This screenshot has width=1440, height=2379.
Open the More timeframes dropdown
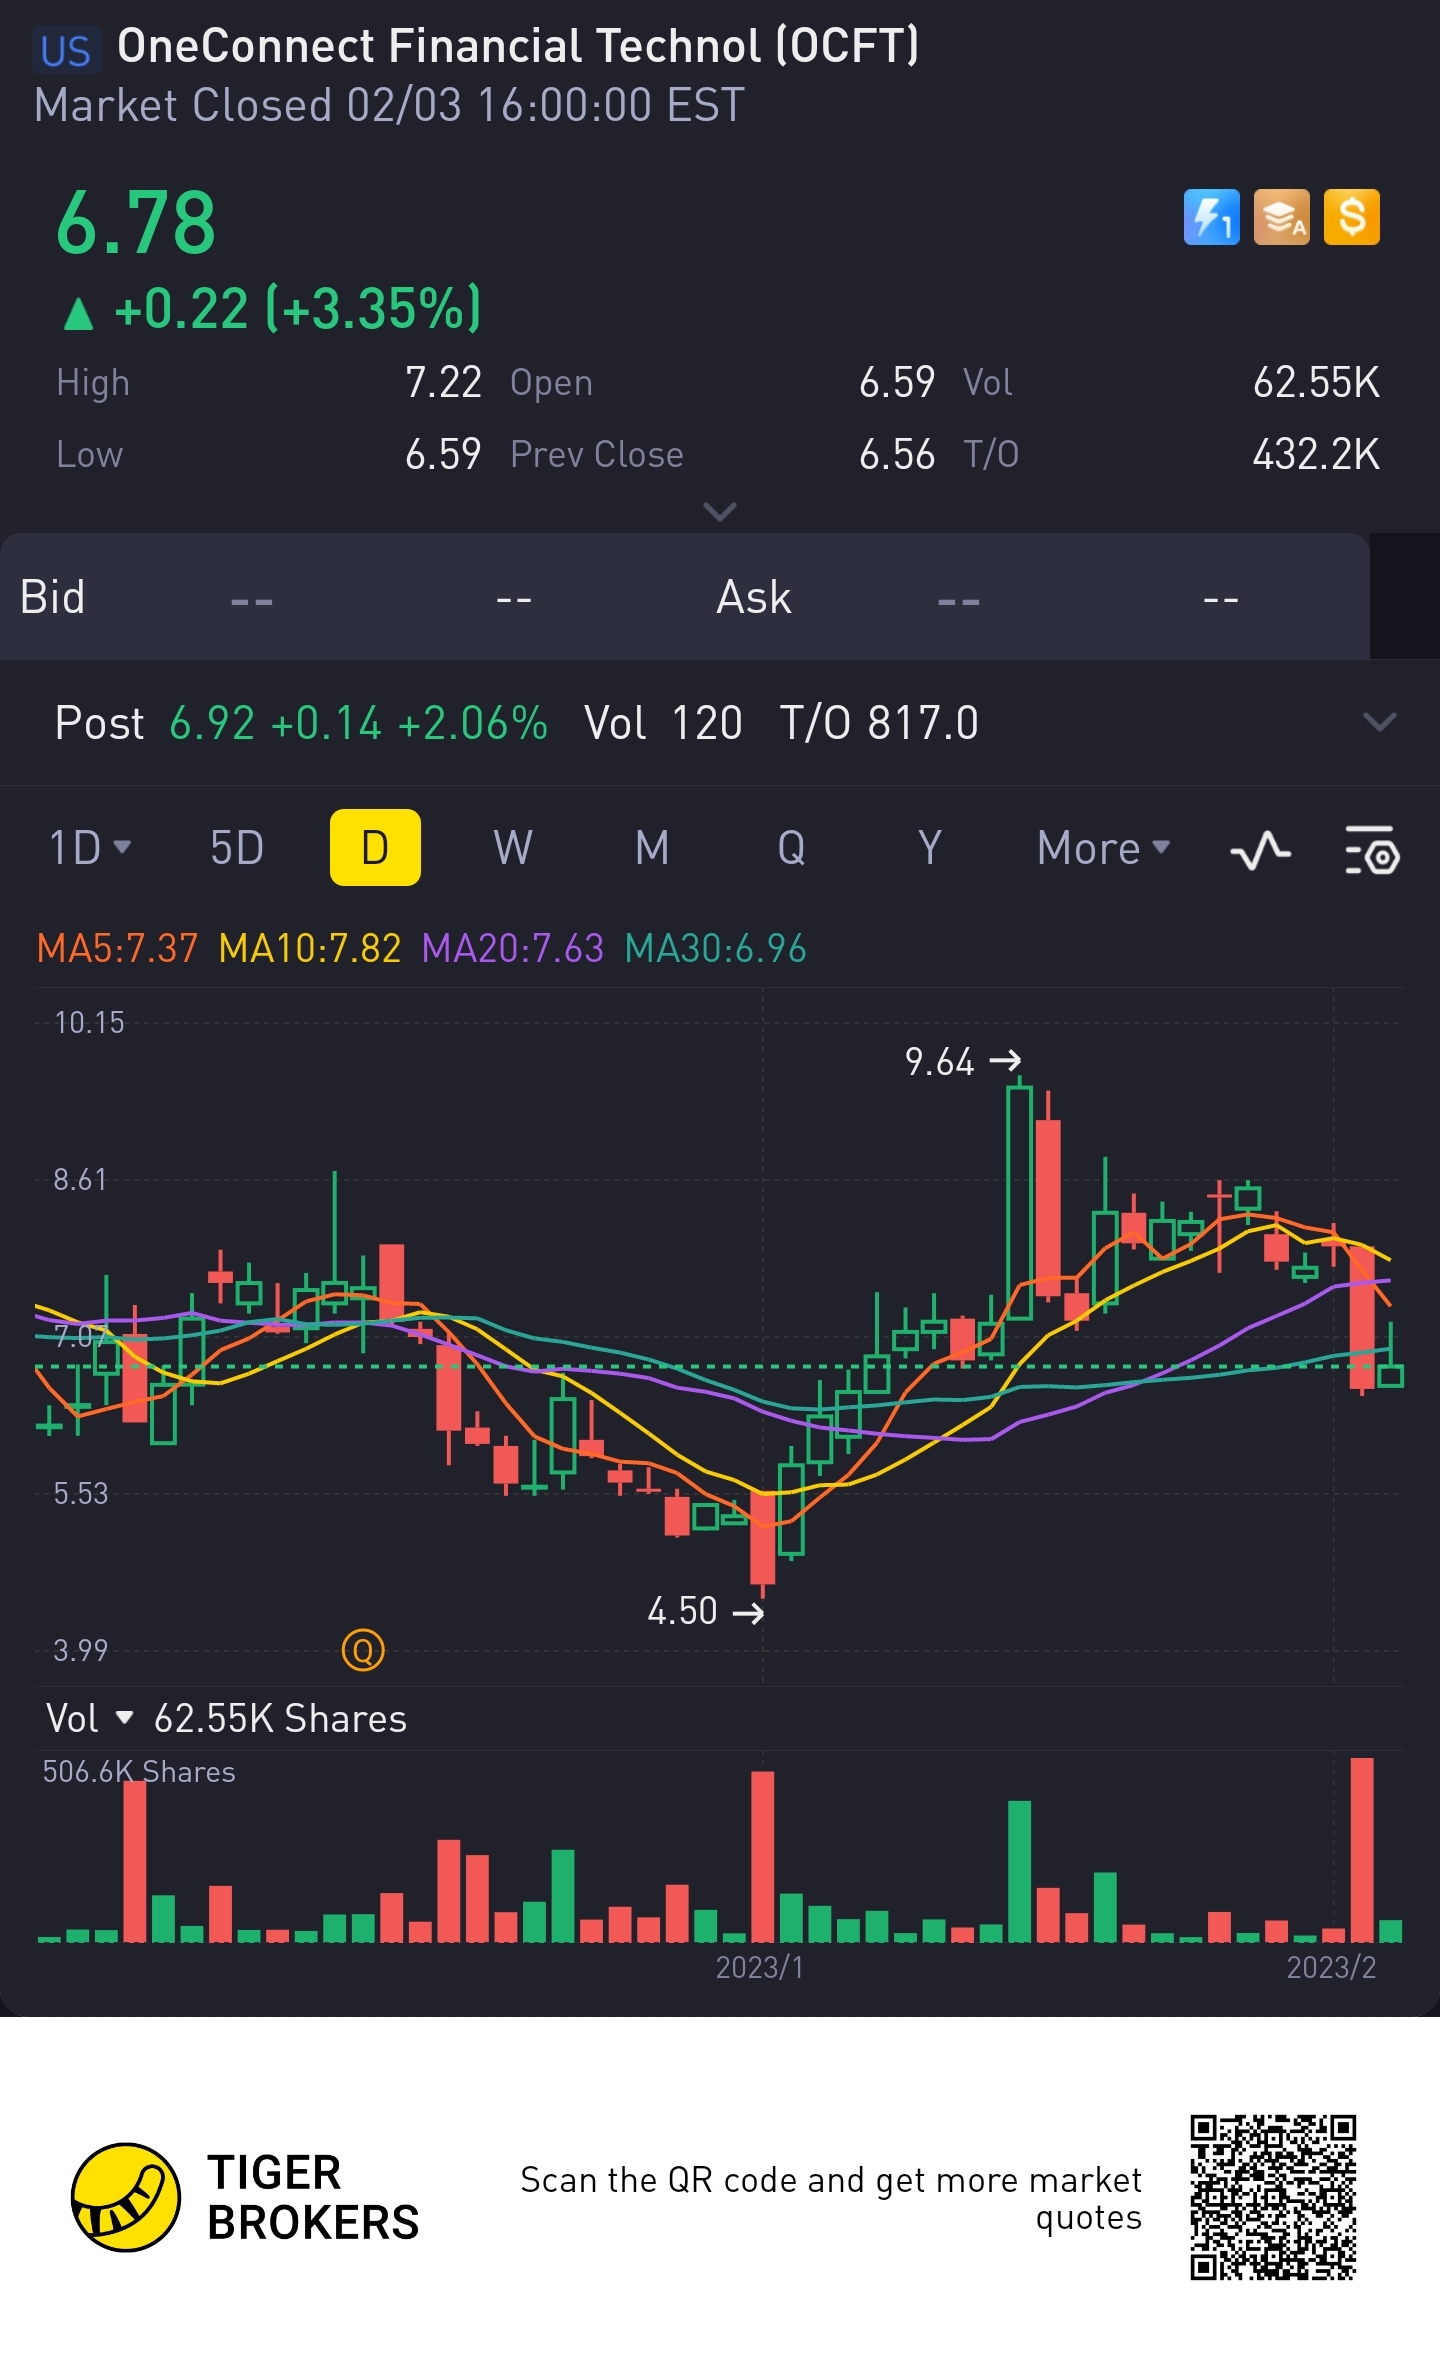click(1102, 848)
